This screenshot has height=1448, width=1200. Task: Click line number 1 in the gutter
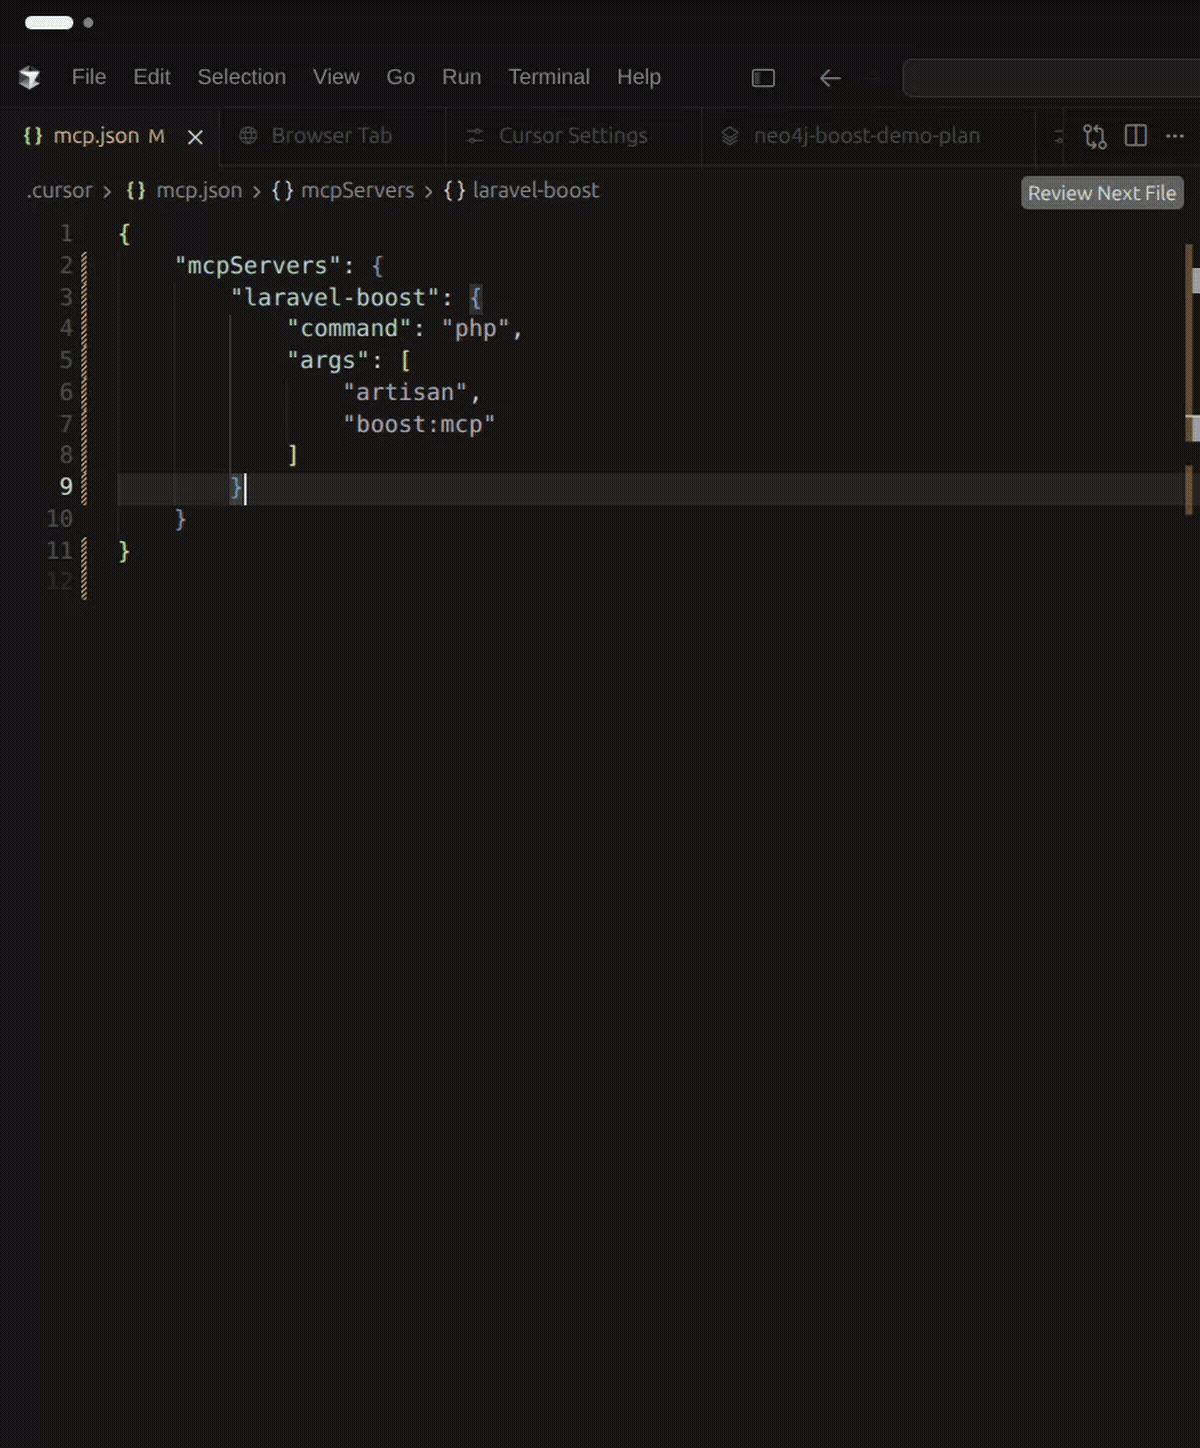coord(66,234)
